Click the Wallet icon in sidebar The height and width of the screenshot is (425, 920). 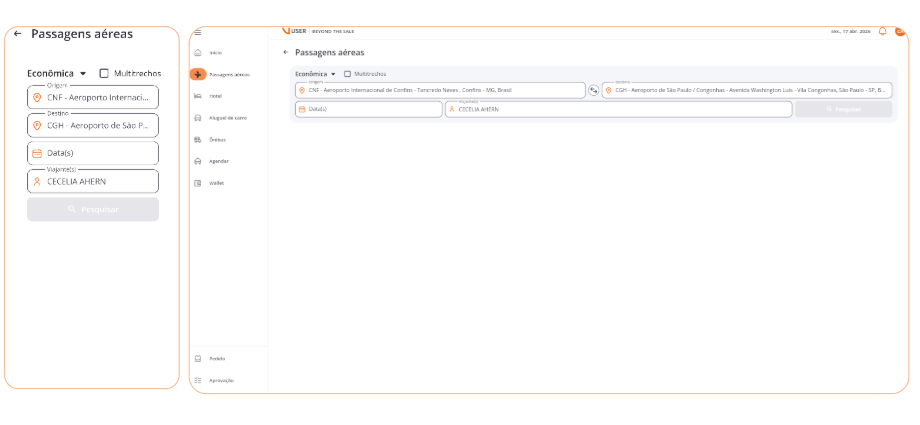(198, 183)
